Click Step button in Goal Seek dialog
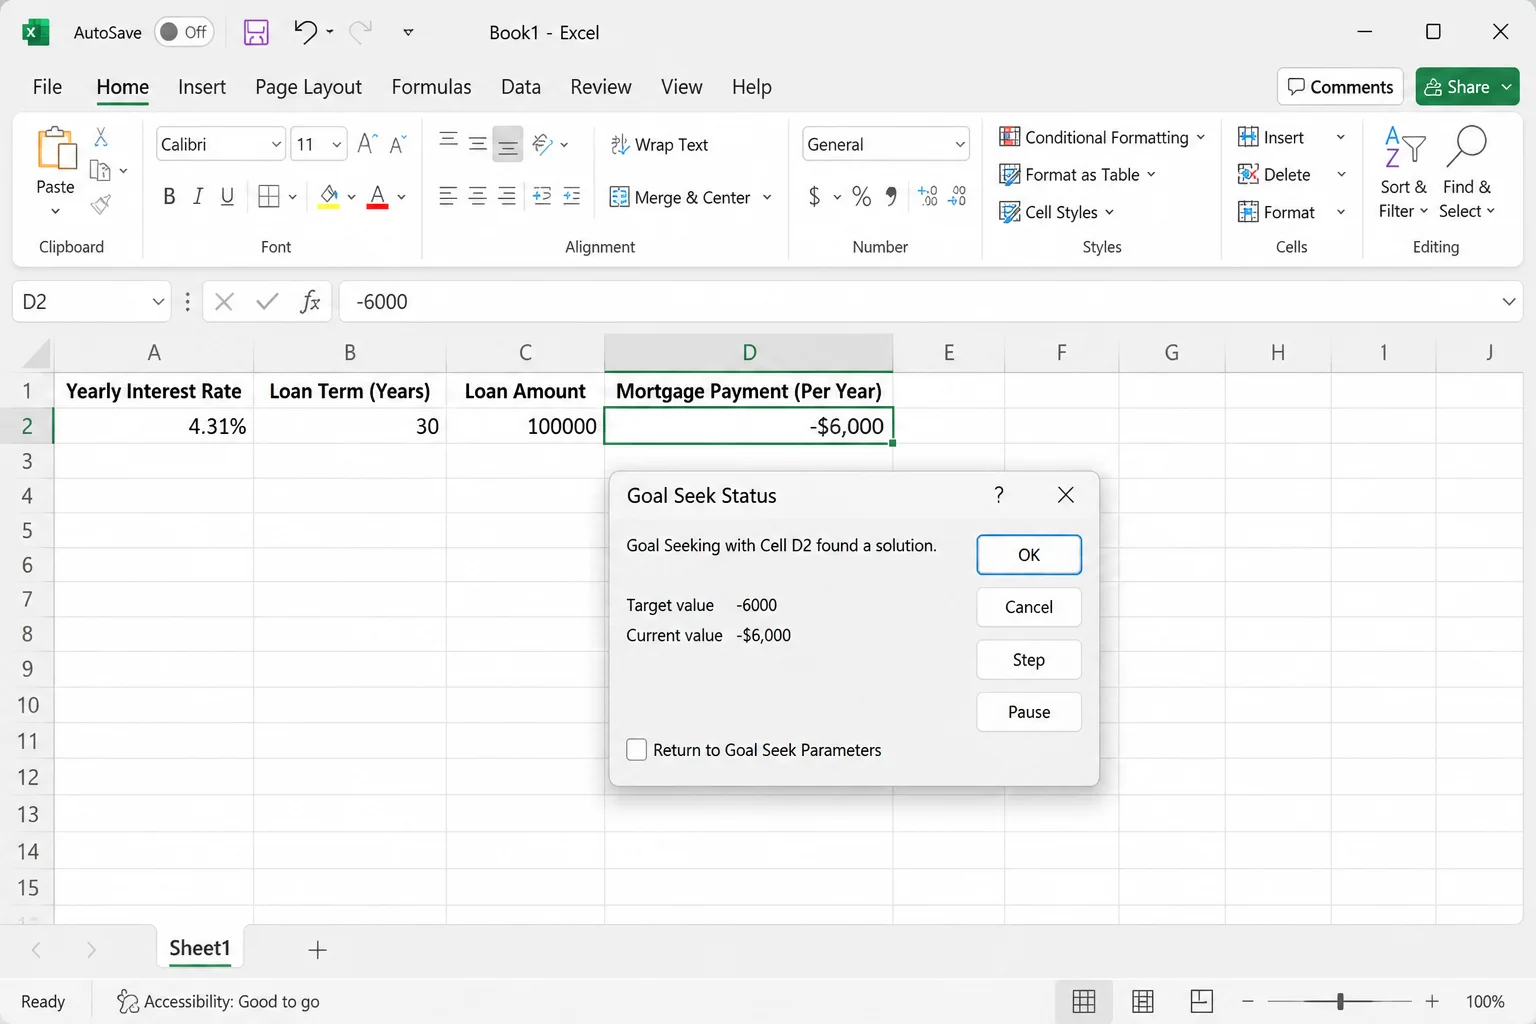Viewport: 1536px width, 1024px height. click(x=1029, y=660)
